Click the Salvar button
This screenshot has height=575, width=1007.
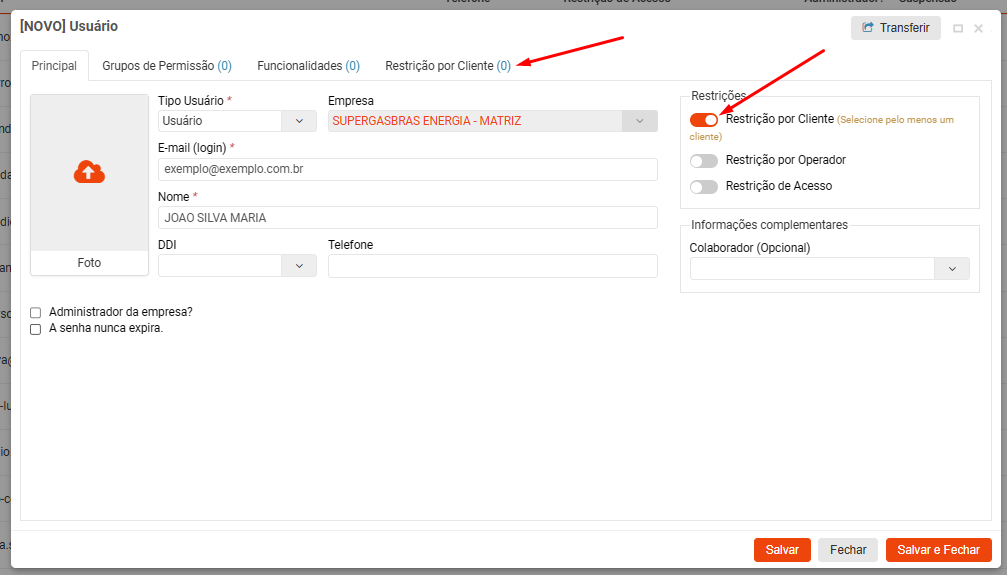pos(781,550)
